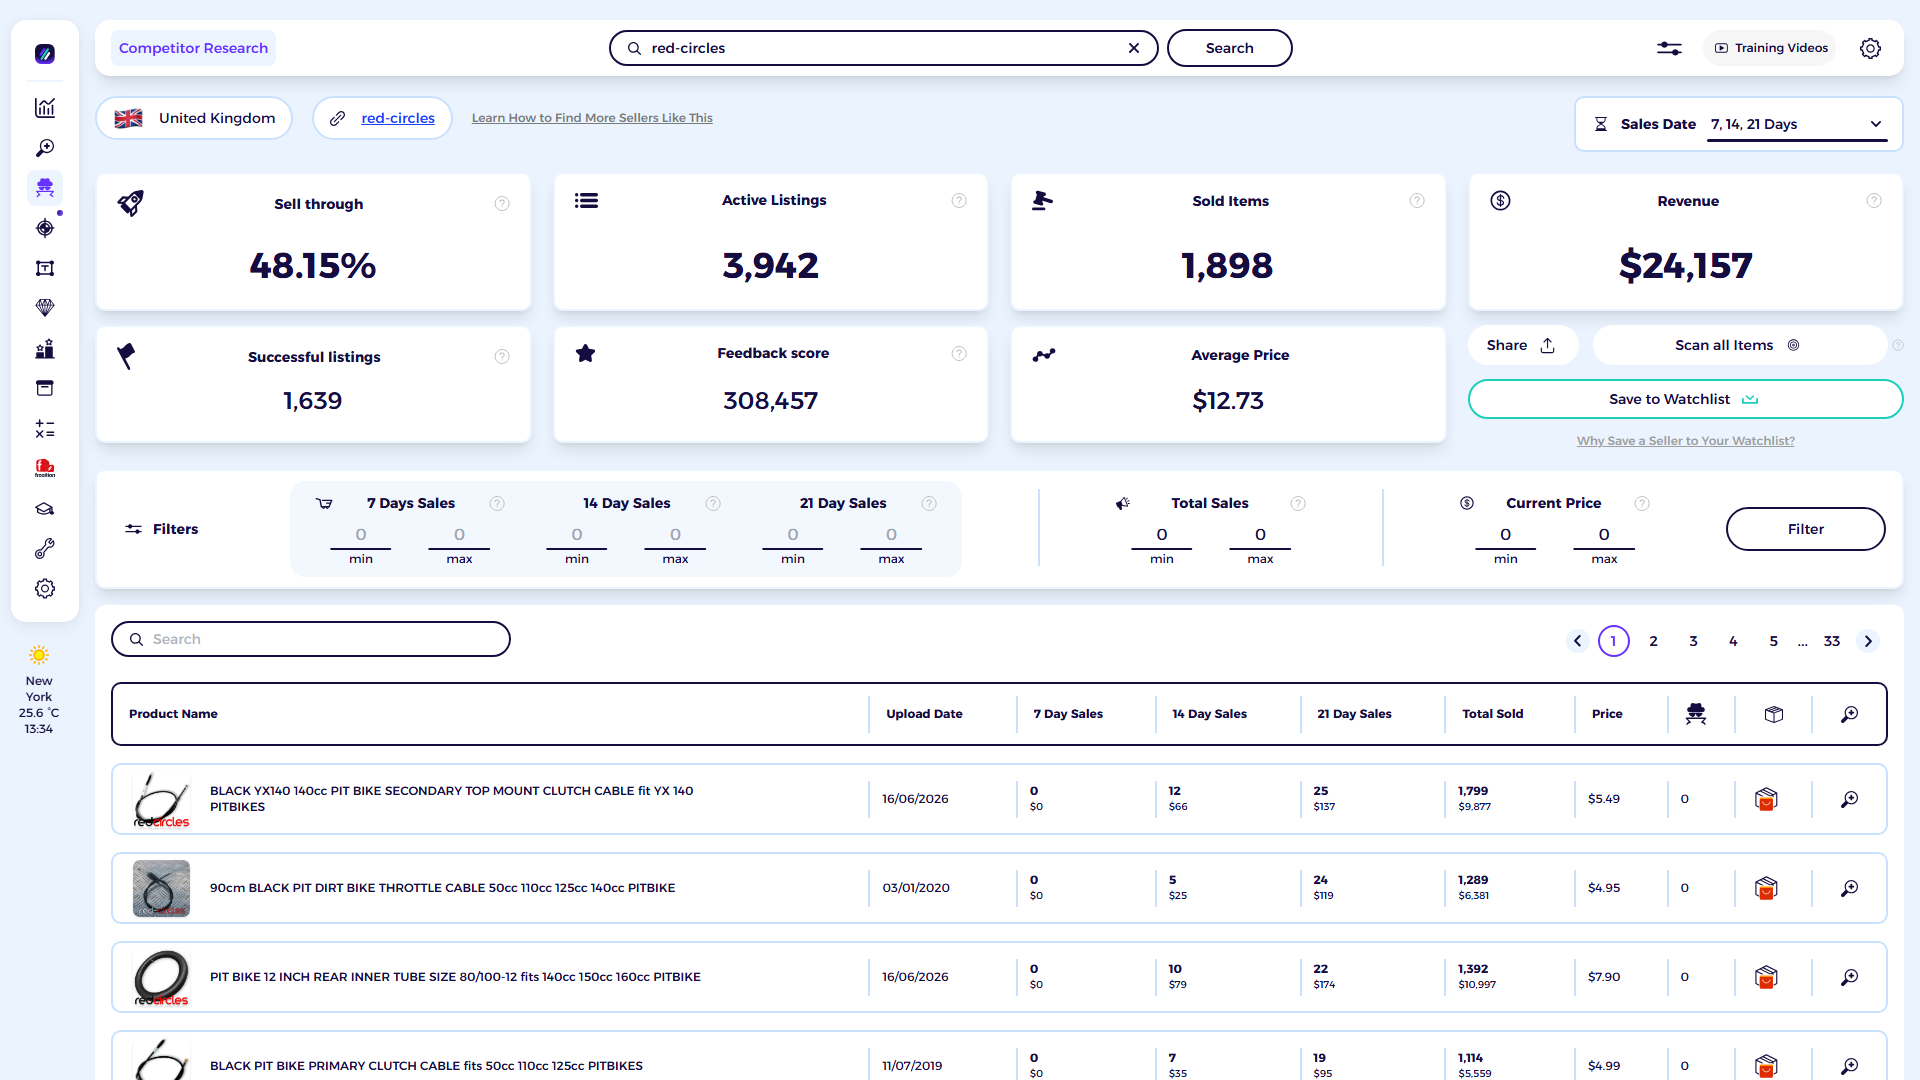Open the graduation cap academy sidebar icon

(45, 509)
